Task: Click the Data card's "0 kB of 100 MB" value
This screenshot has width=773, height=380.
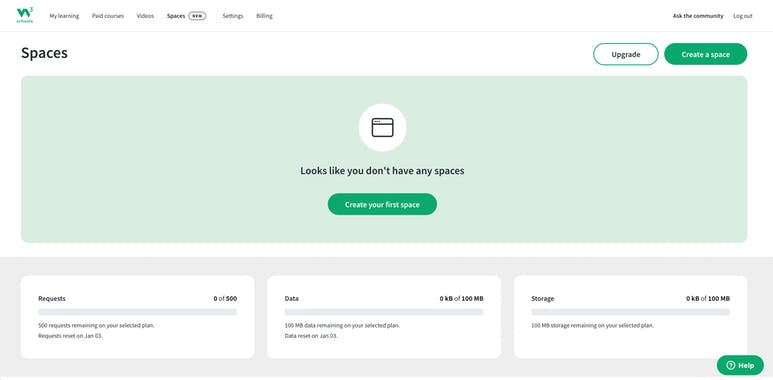Action: pos(461,299)
